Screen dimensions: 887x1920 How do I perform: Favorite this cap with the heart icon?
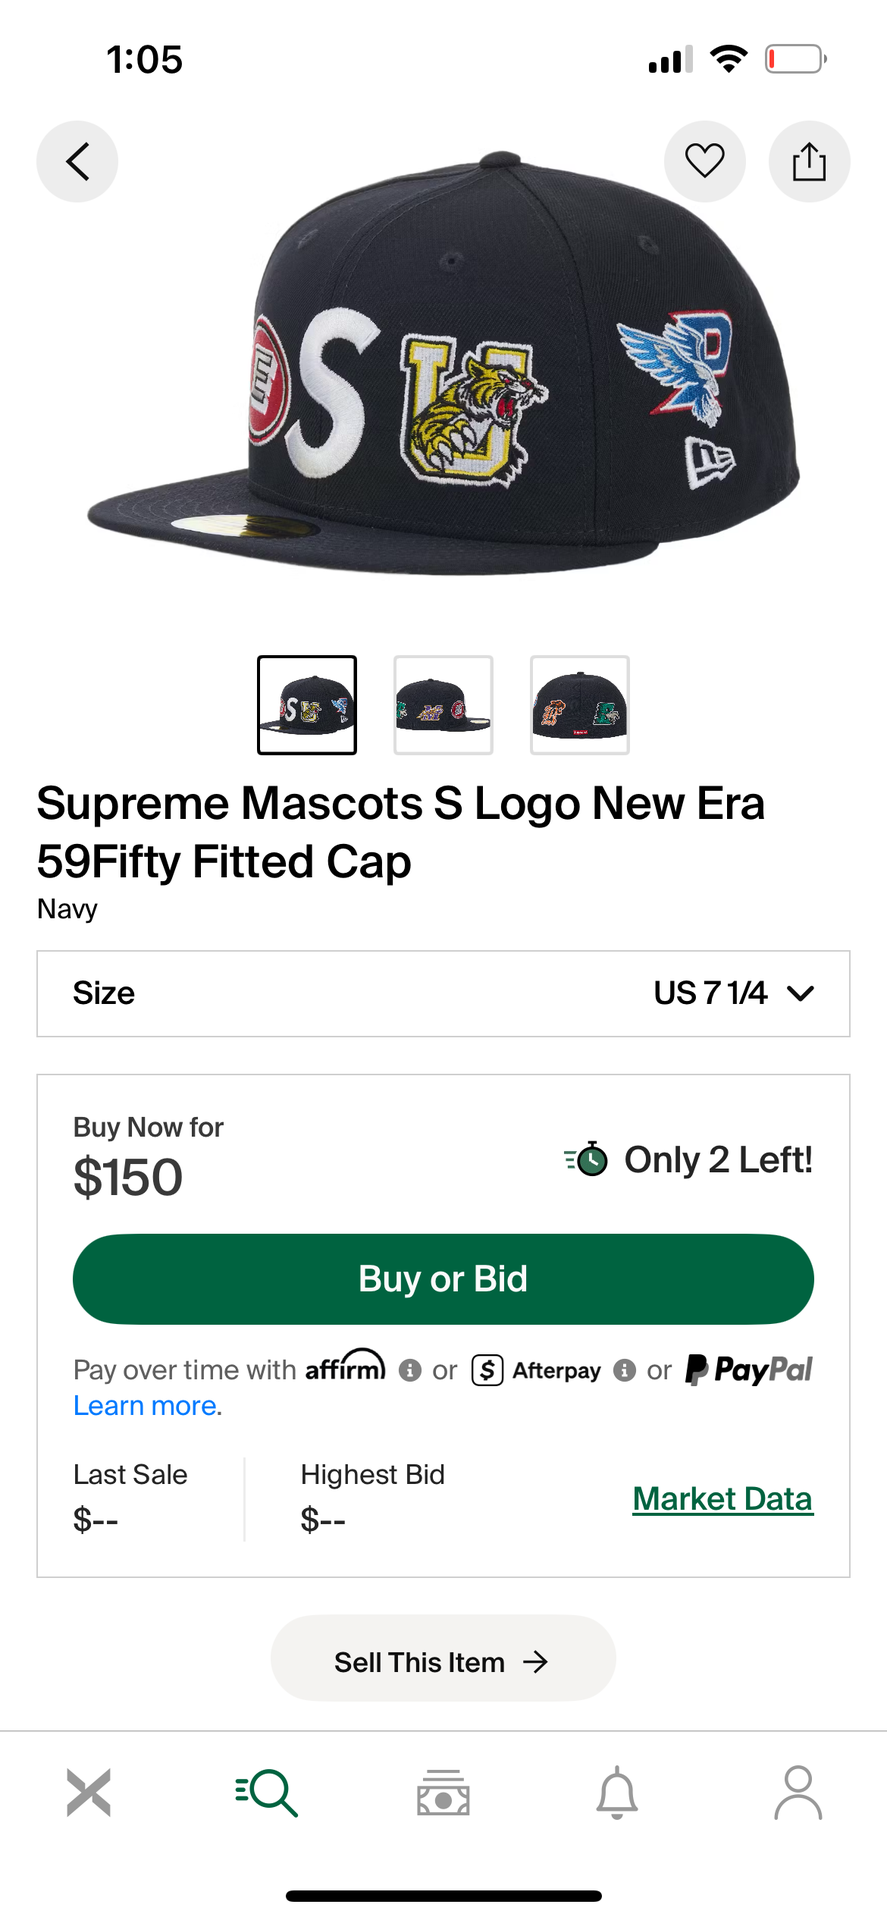pyautogui.click(x=704, y=161)
